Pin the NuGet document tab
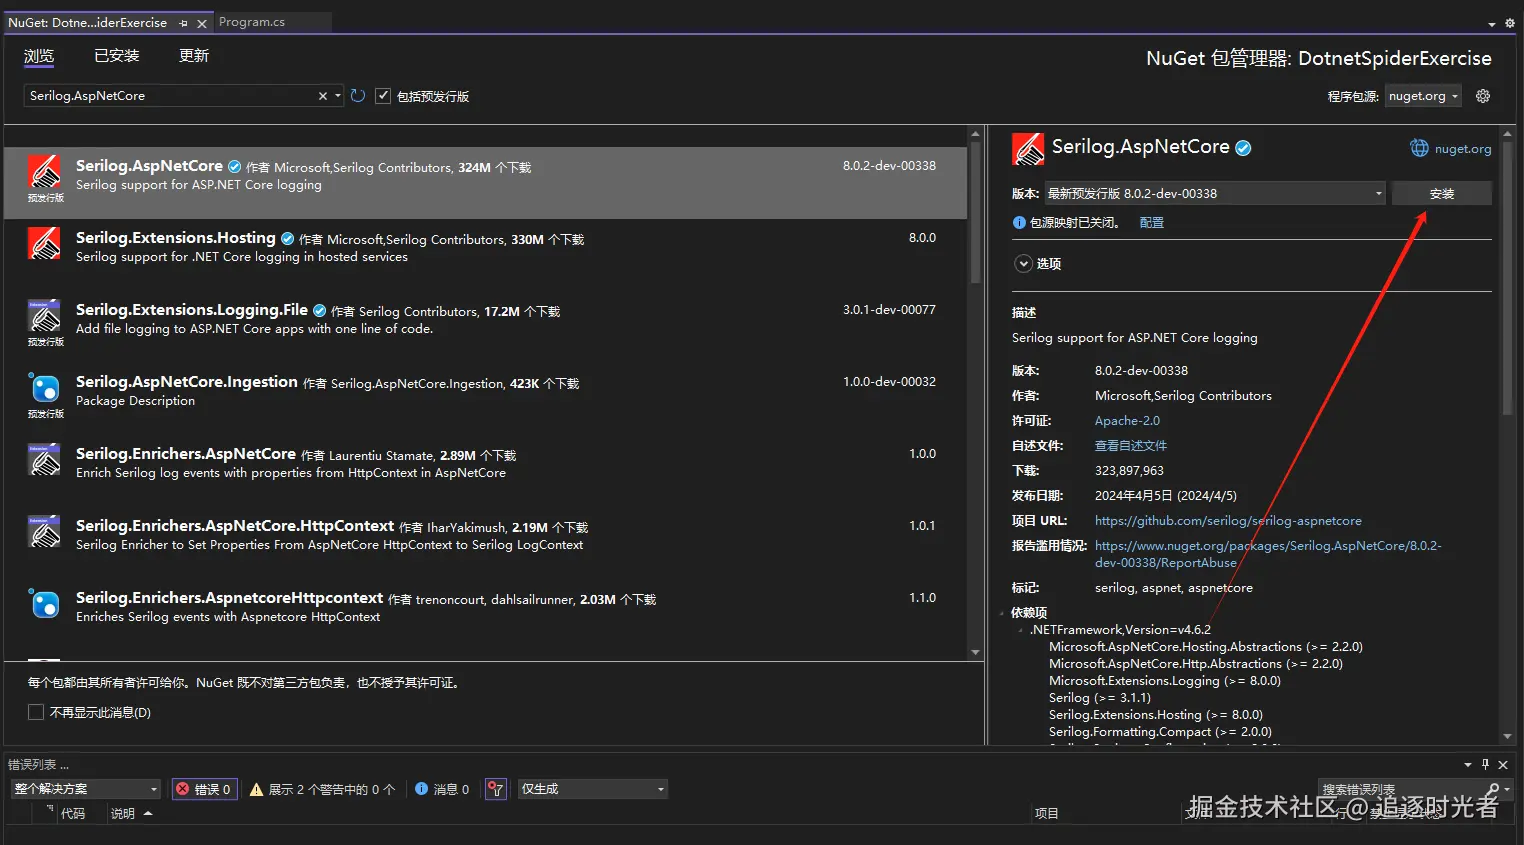 [183, 22]
